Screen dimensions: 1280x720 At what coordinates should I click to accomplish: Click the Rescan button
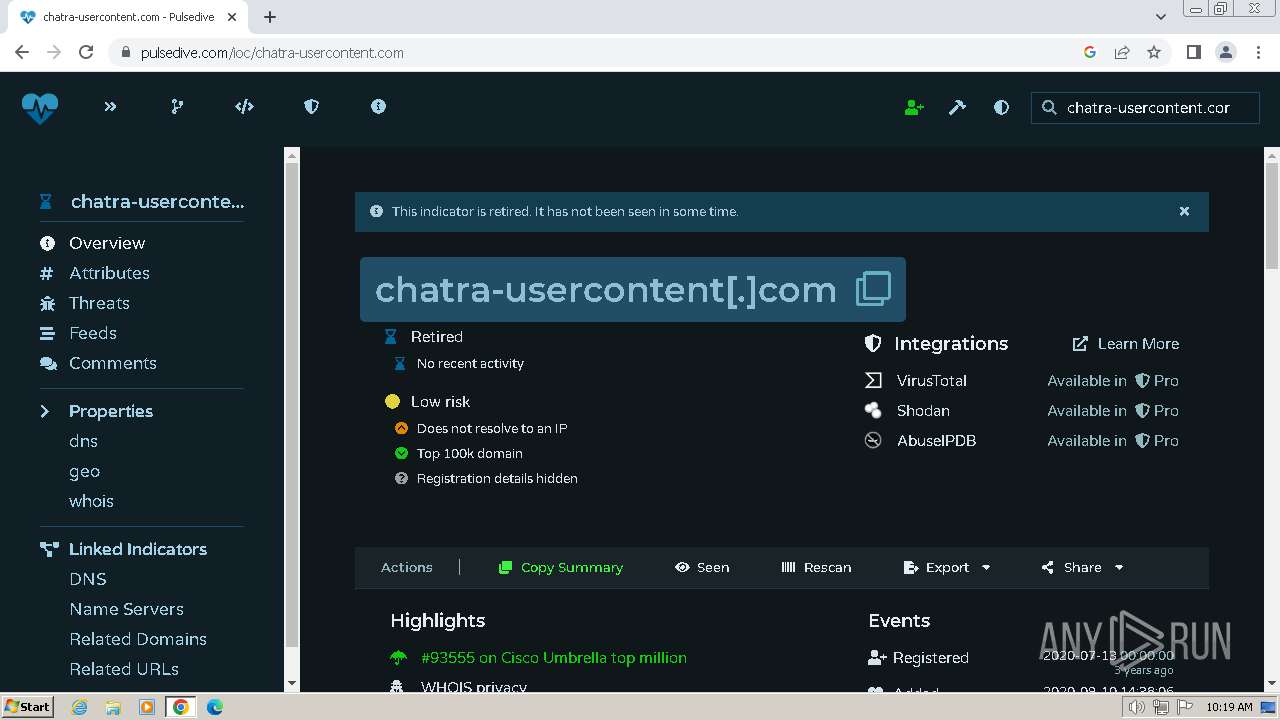(816, 567)
